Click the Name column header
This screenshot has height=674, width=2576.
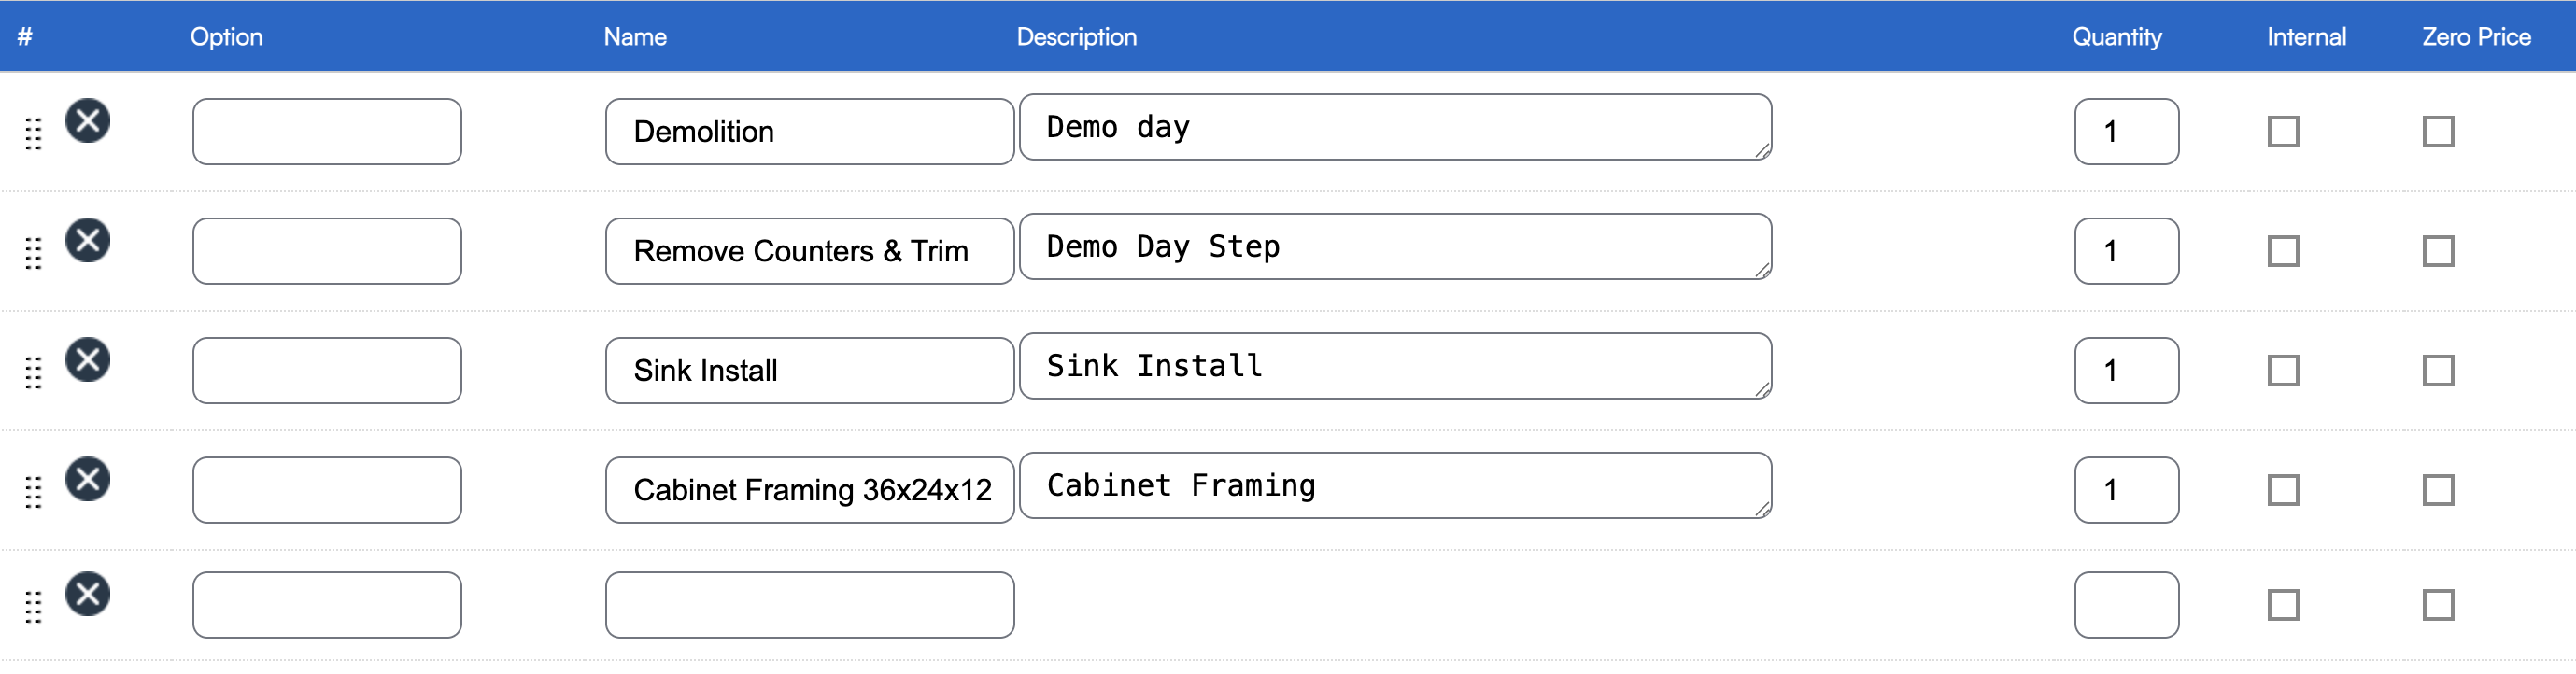[635, 37]
